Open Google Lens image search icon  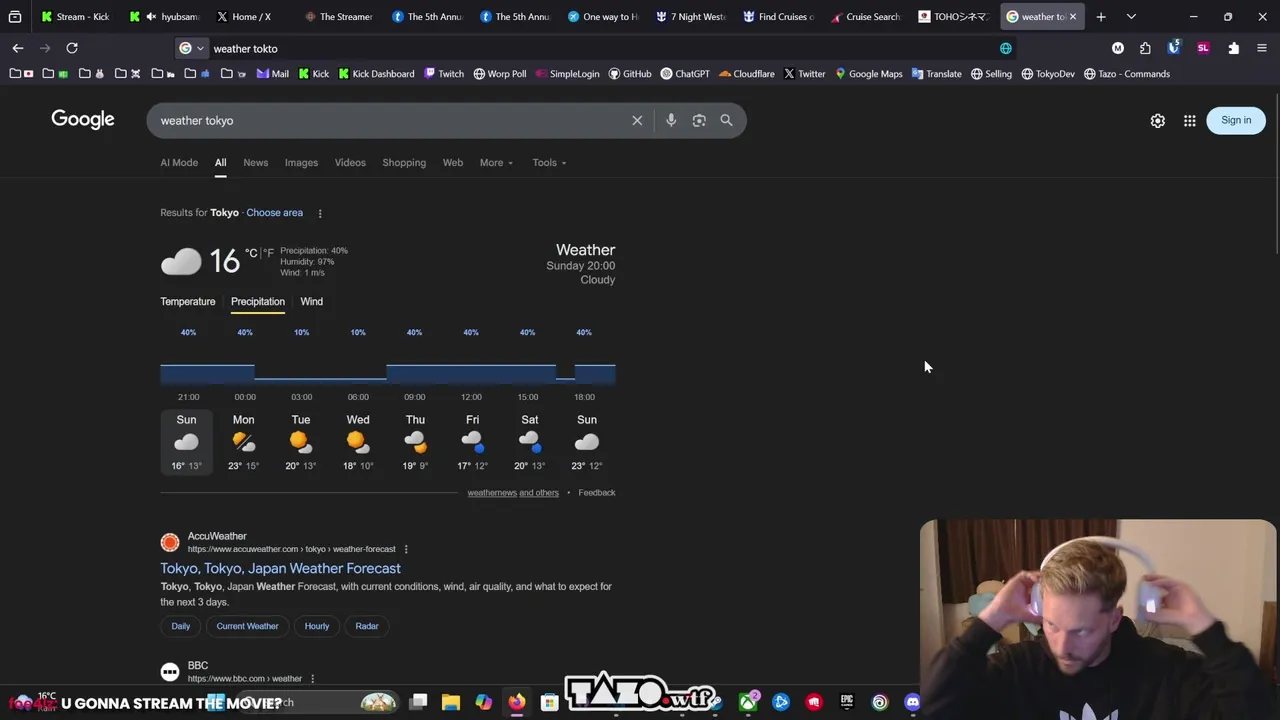coord(699,120)
